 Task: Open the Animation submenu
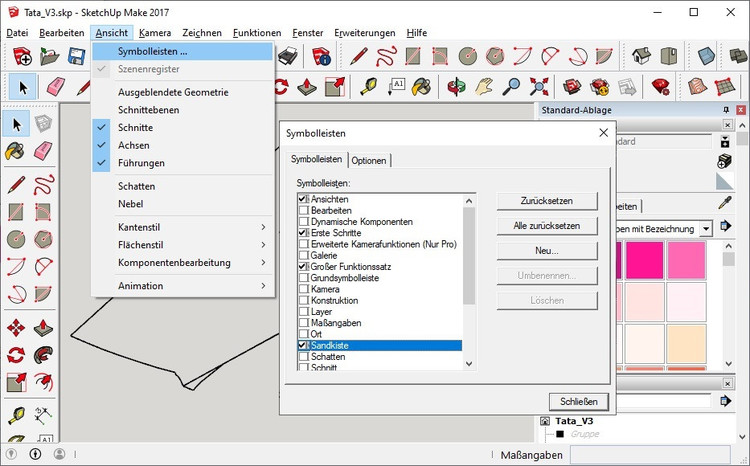[x=183, y=286]
